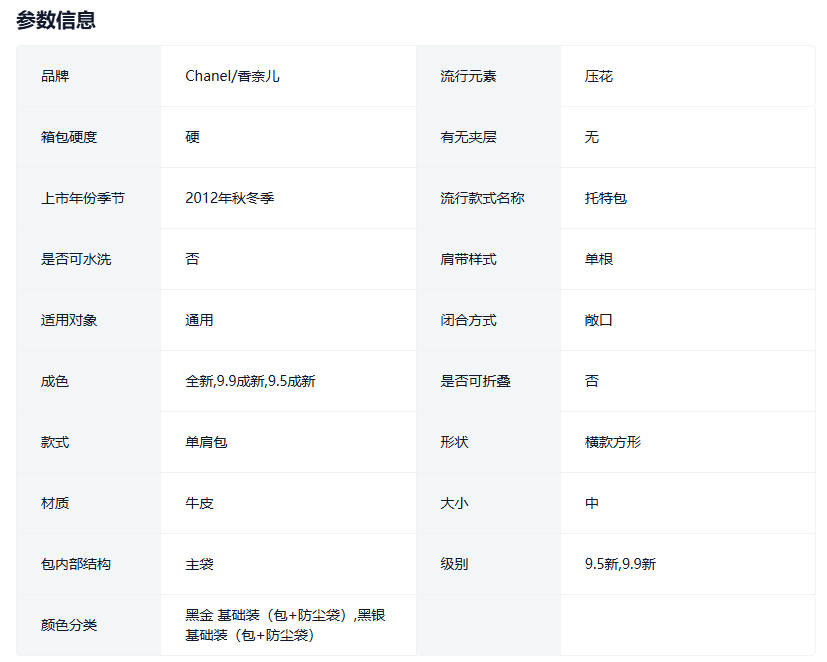Click the 单肩包 value in 款式 row

[206, 442]
